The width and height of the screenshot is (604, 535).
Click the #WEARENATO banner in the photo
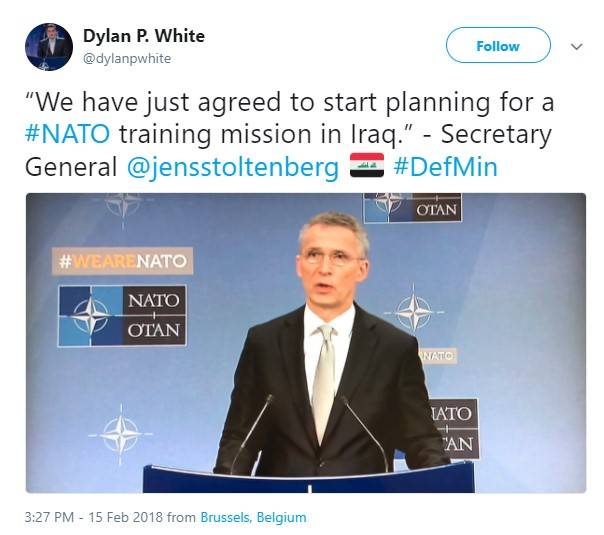point(122,261)
